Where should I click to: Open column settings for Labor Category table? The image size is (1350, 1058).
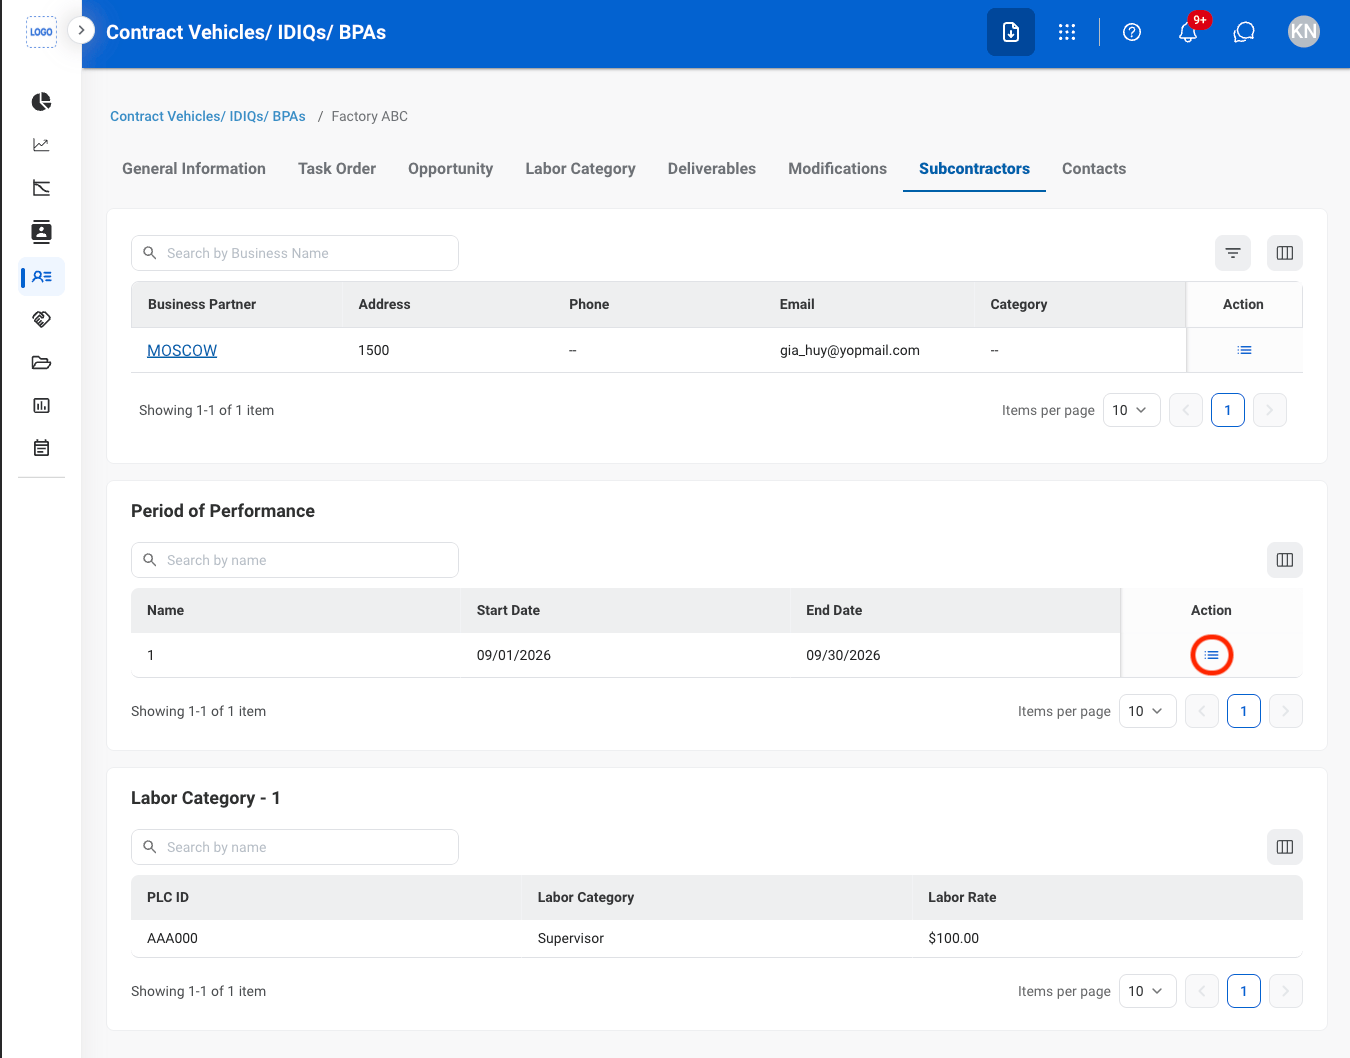[1285, 847]
